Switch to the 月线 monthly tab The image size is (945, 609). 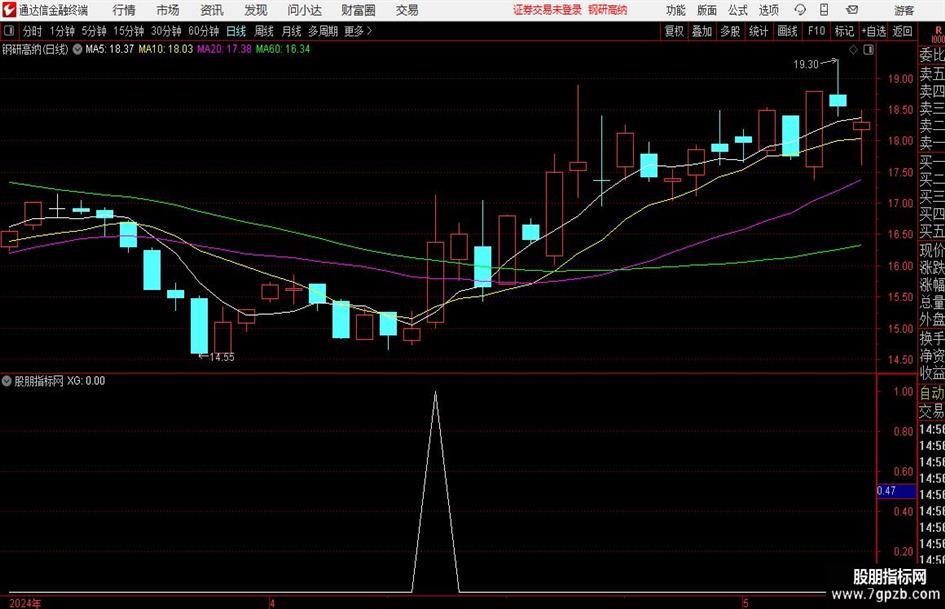[x=292, y=31]
